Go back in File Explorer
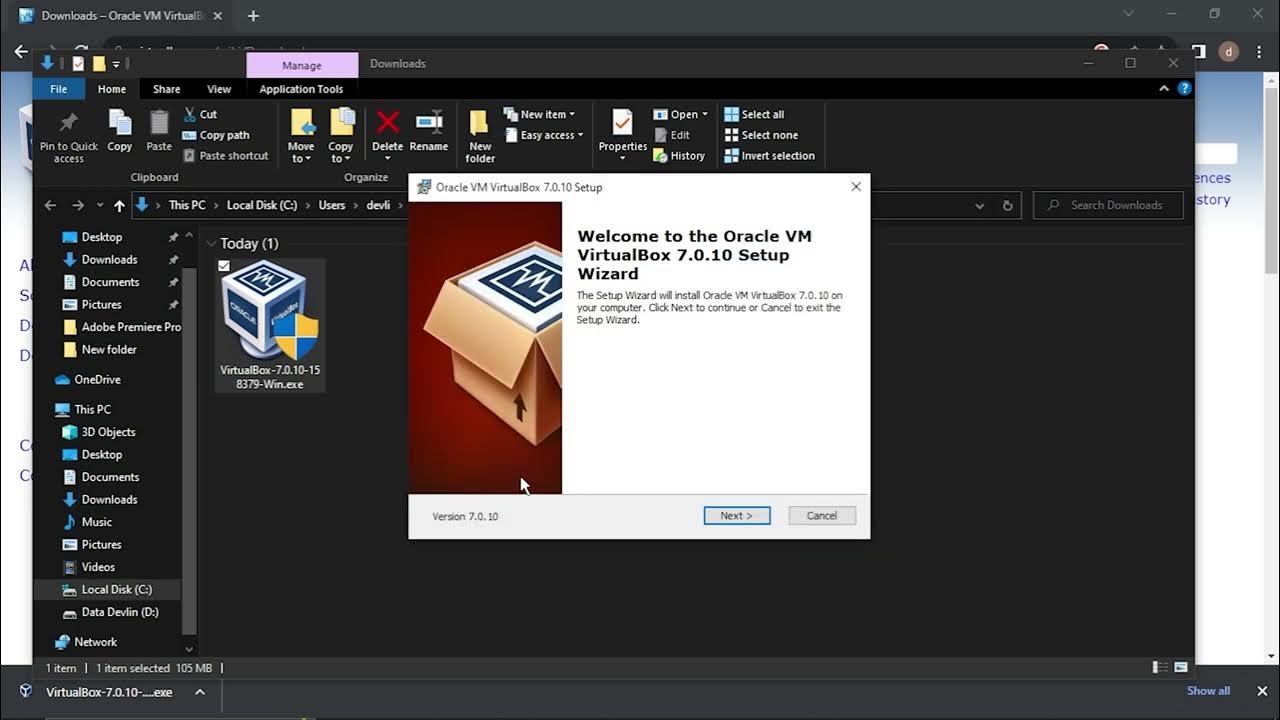 pos(50,205)
